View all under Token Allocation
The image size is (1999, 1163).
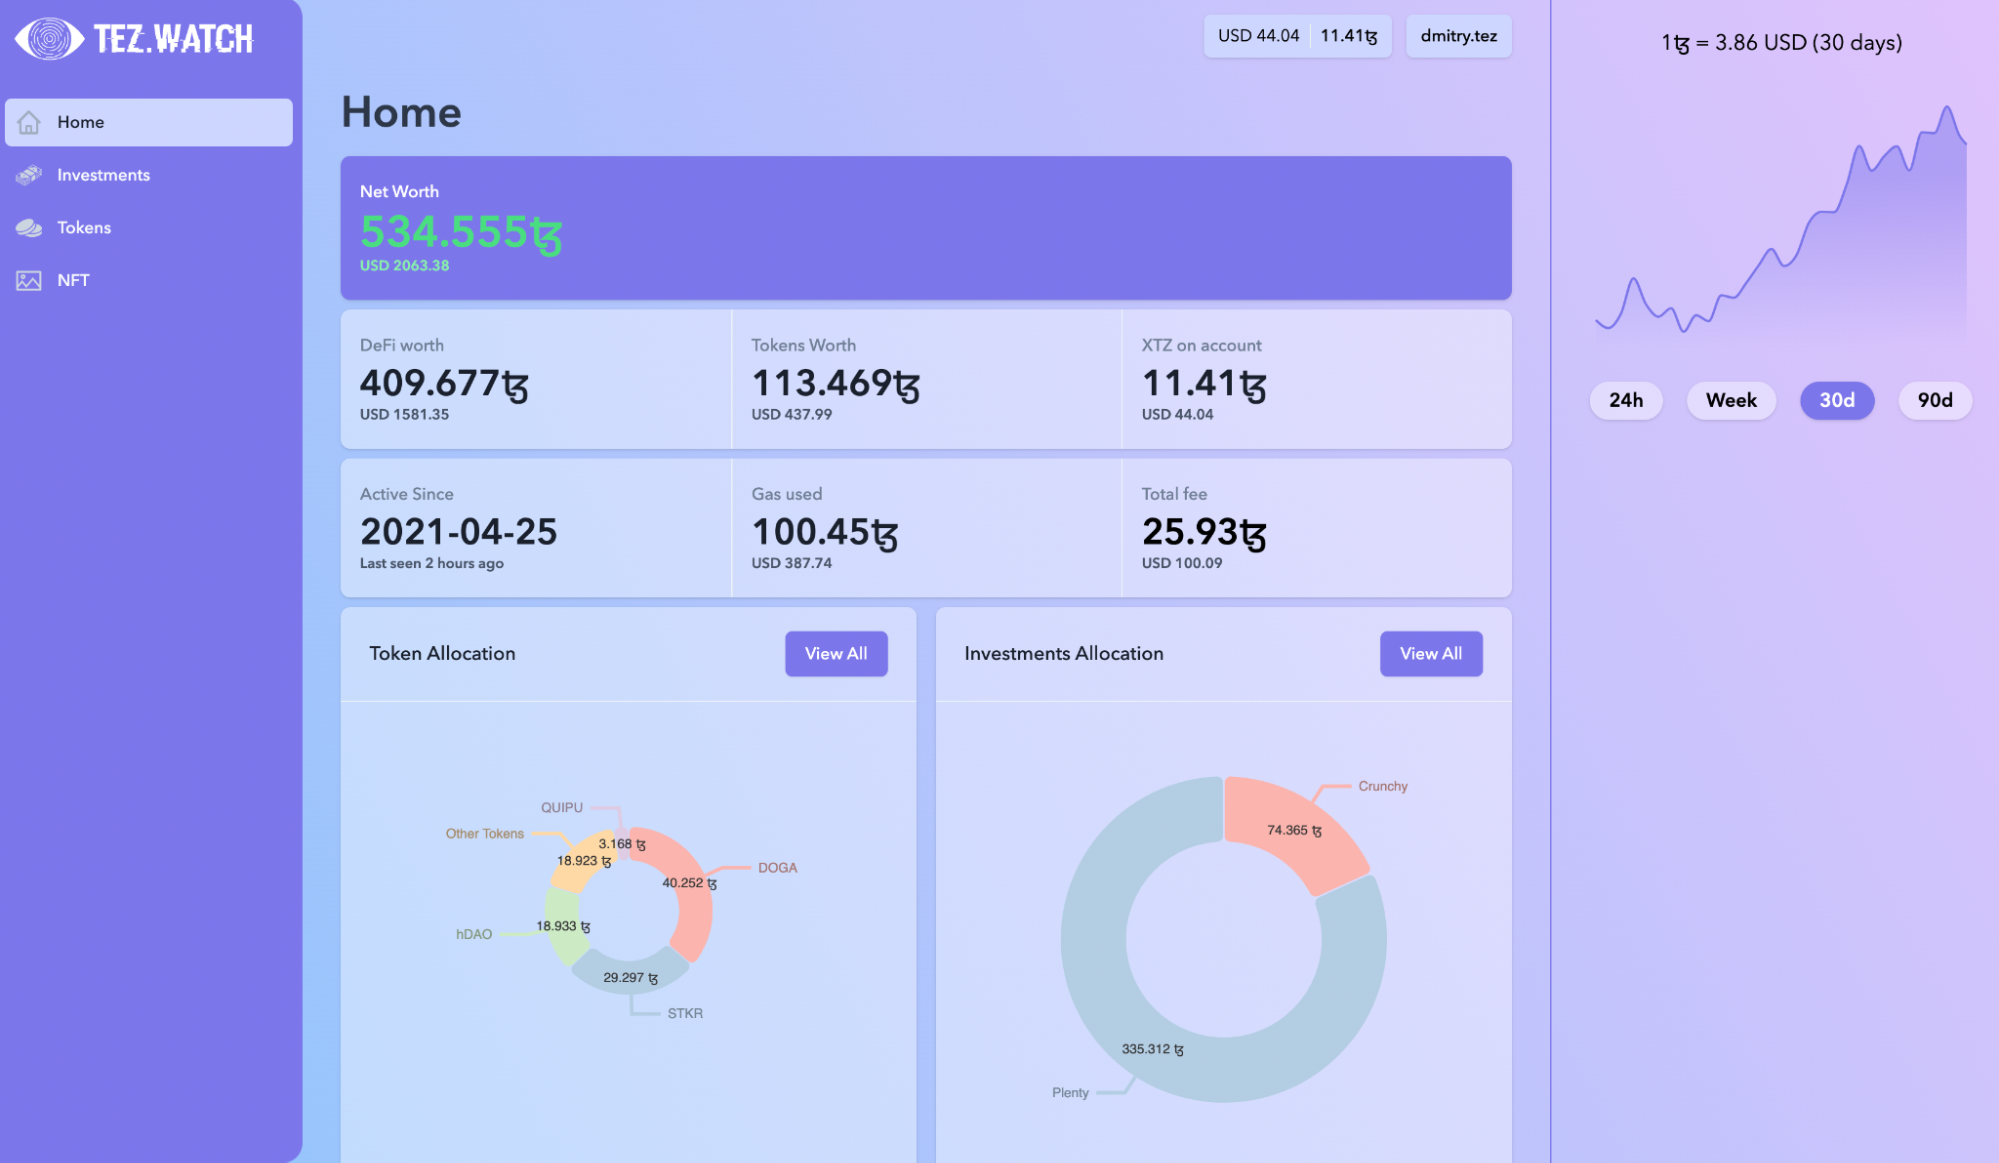[835, 653]
